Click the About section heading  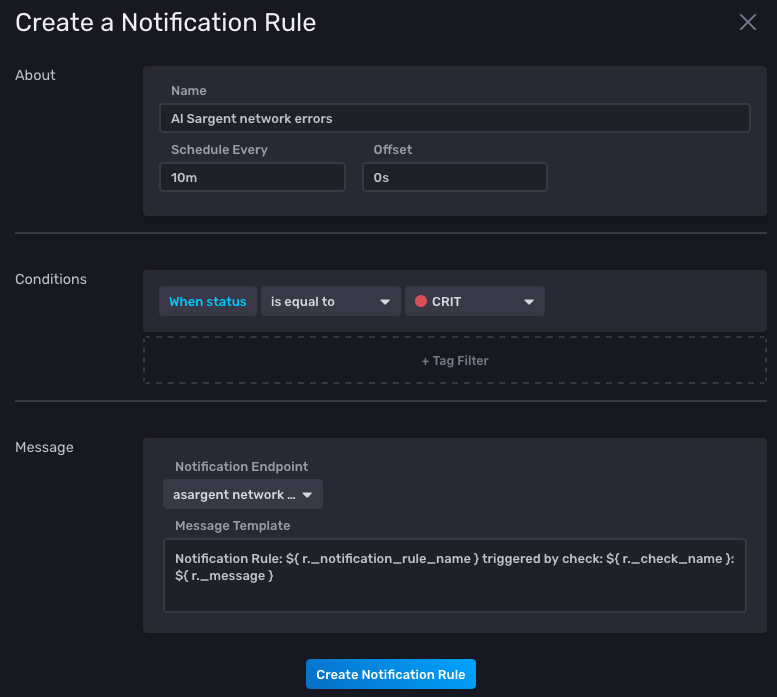pyautogui.click(x=36, y=75)
